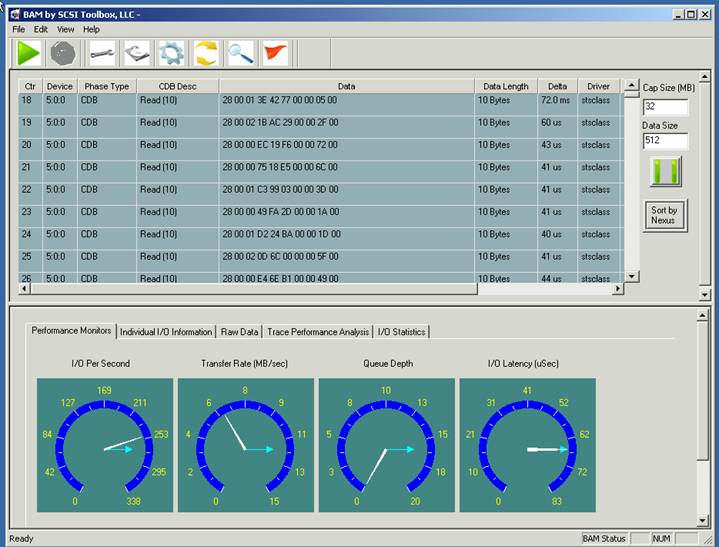
Task: Open the Help menu
Action: pos(92,29)
